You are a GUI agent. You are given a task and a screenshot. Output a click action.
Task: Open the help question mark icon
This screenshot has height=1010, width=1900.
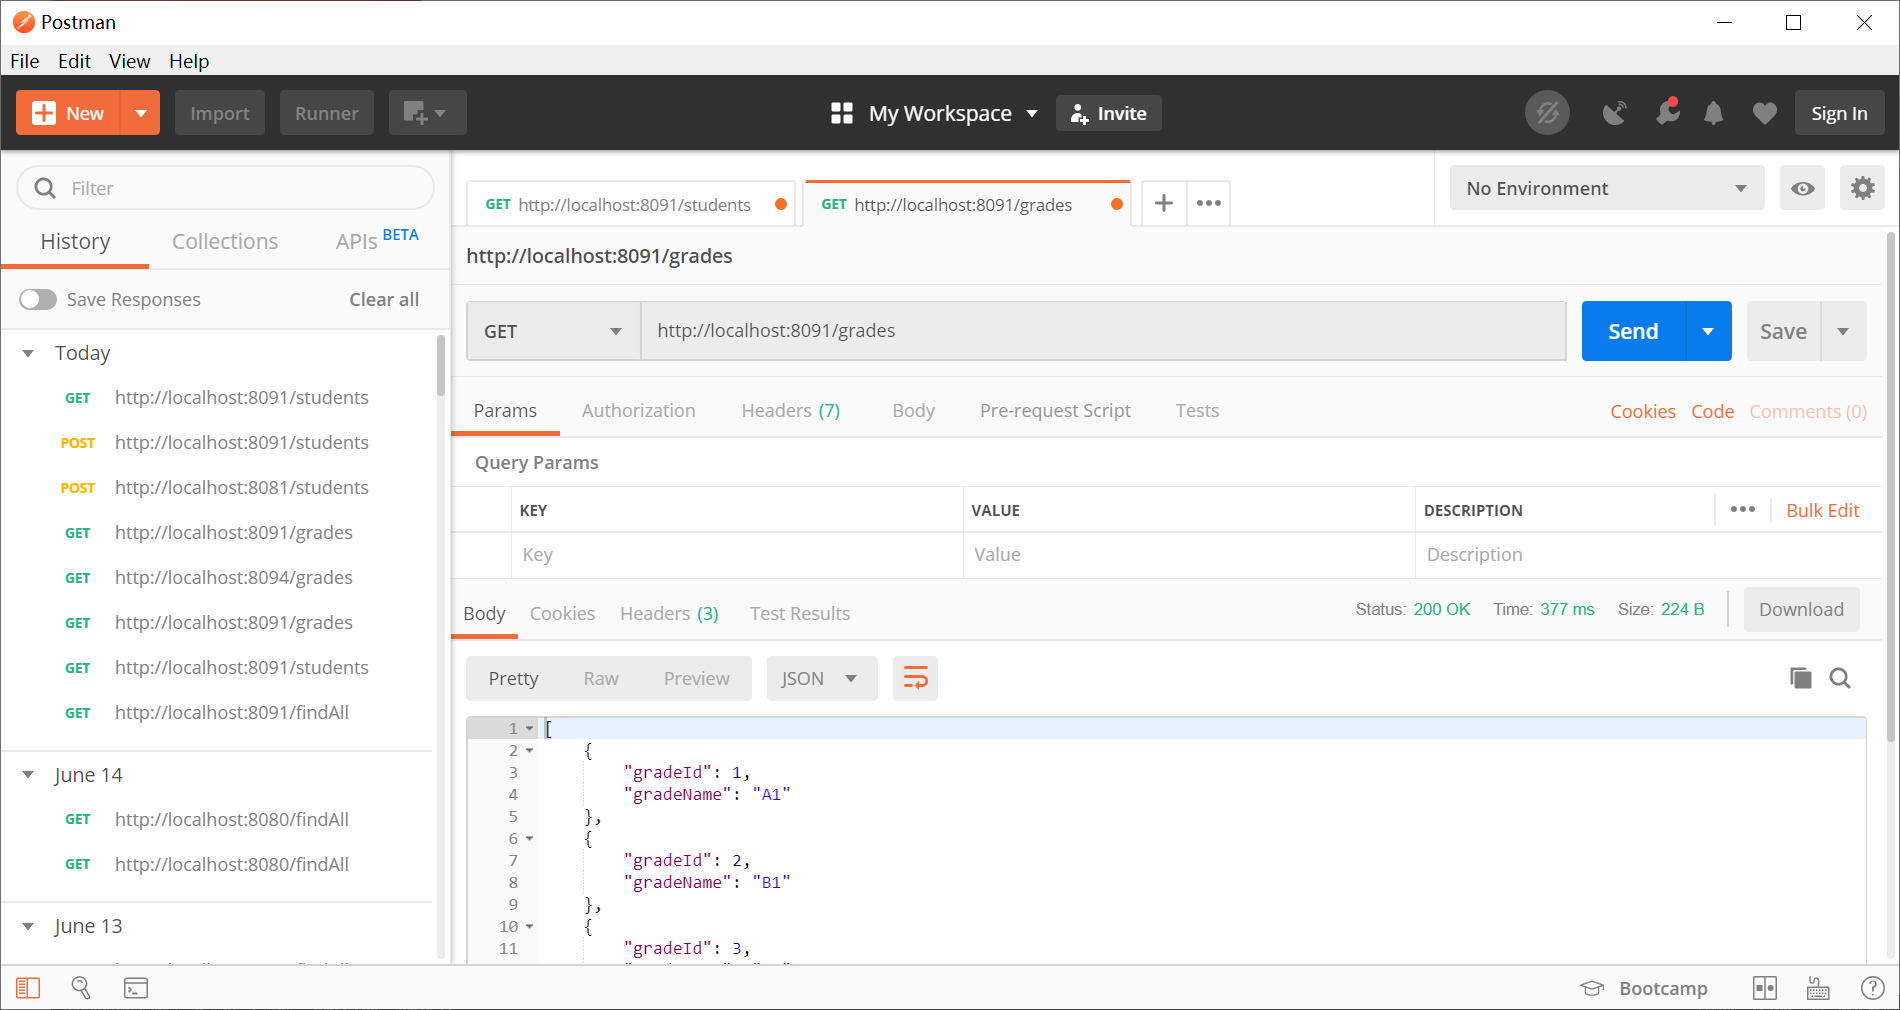[x=1873, y=988]
